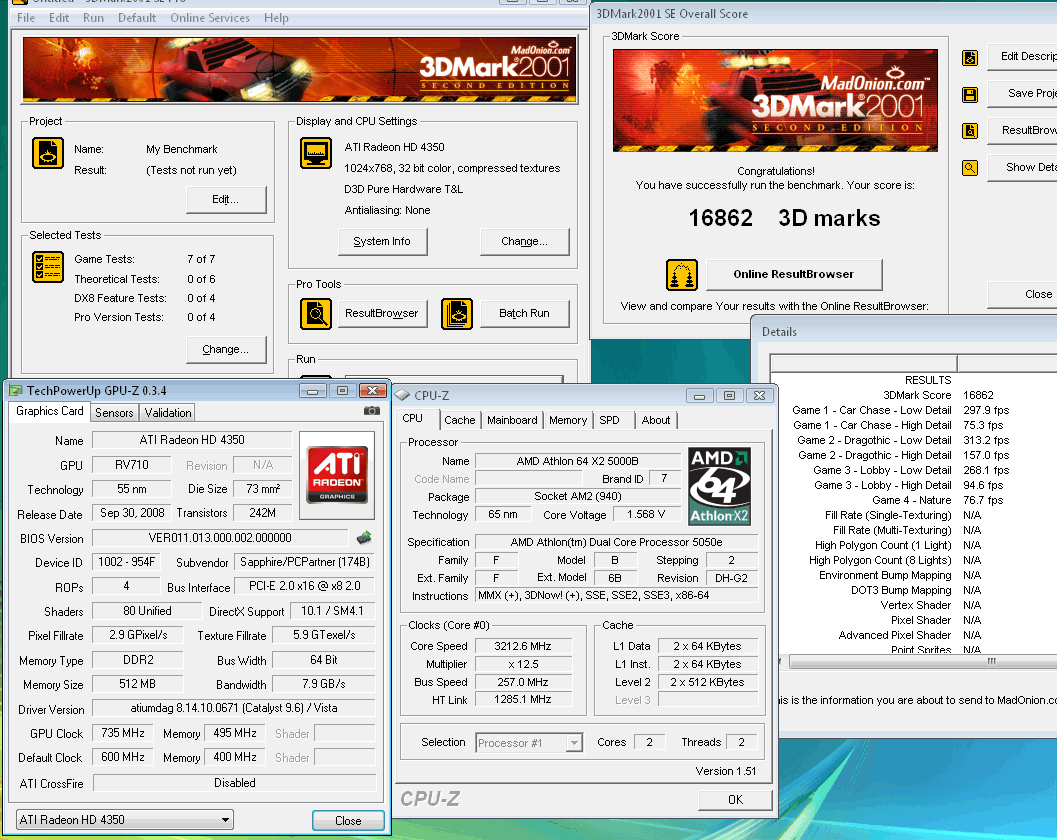Click the AMD Athlon 64 X2 logo in CPU-Z
Image resolution: width=1057 pixels, height=840 pixels.
(720, 486)
